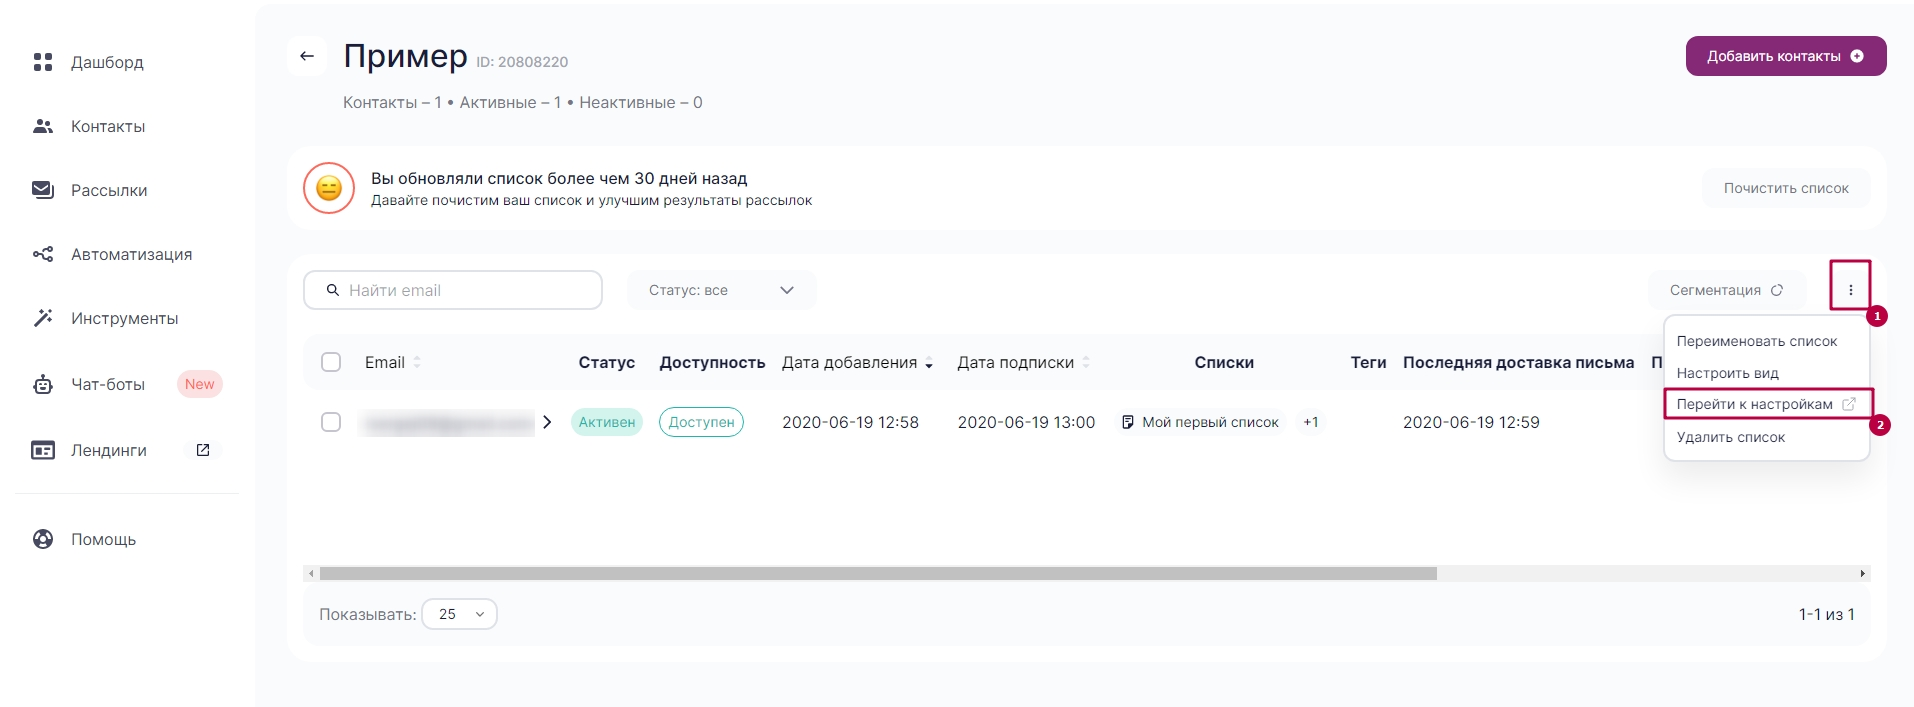Focus the Найти email search field
The width and height of the screenshot is (1914, 707).
(x=453, y=290)
